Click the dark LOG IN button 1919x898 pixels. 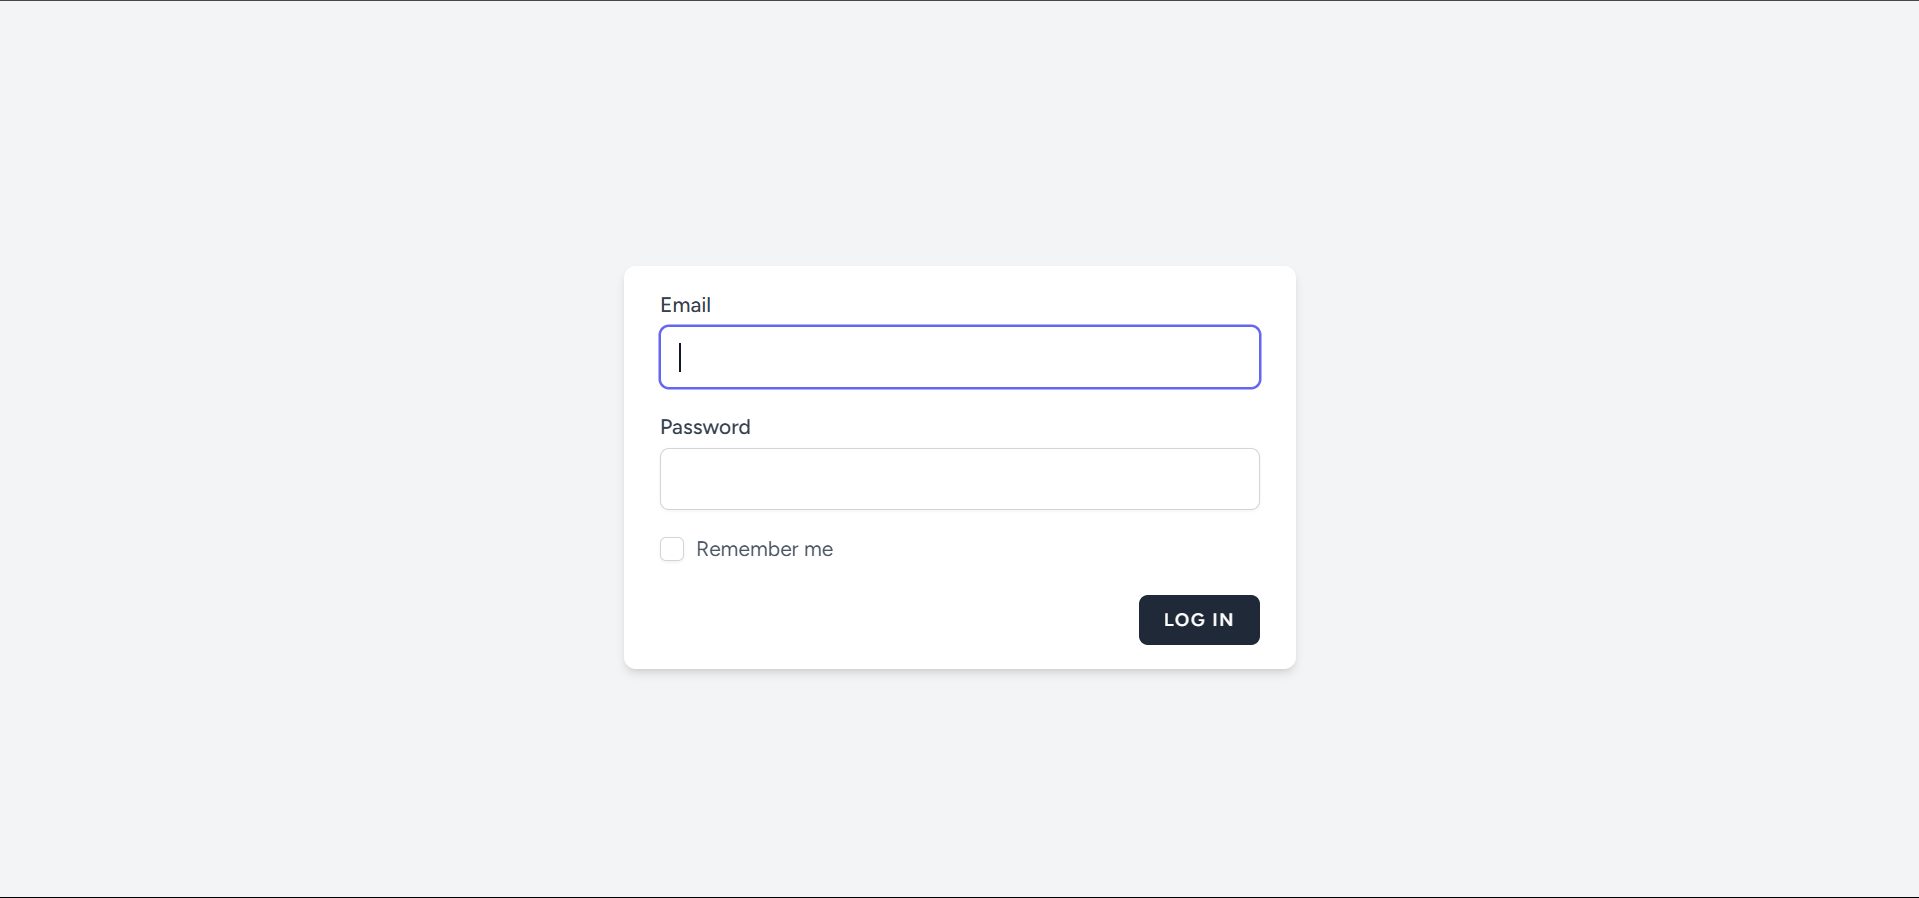coord(1198,620)
